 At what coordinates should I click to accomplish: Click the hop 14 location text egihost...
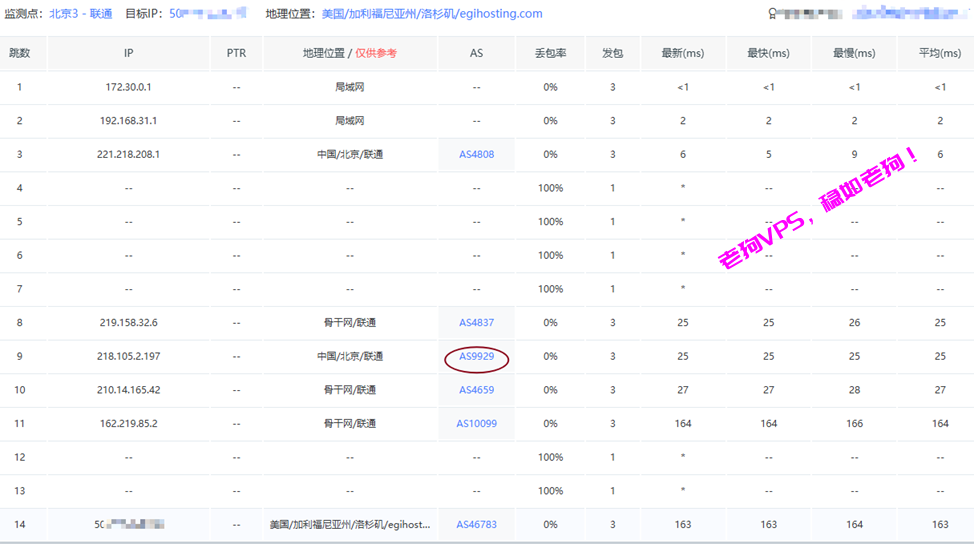click(350, 525)
